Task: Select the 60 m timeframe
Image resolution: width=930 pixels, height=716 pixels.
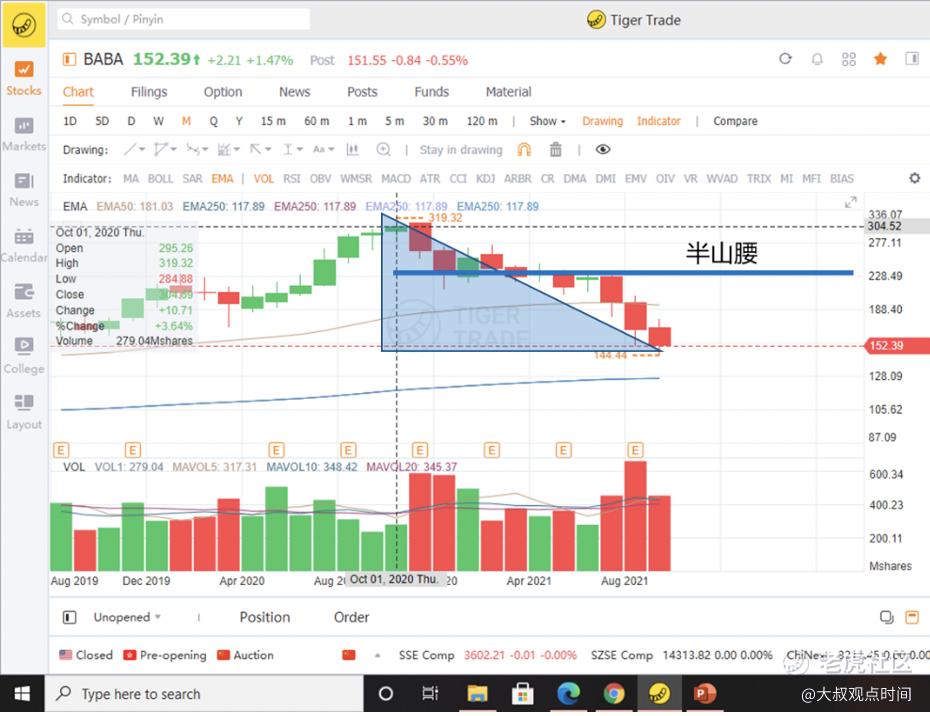Action: click(x=317, y=121)
